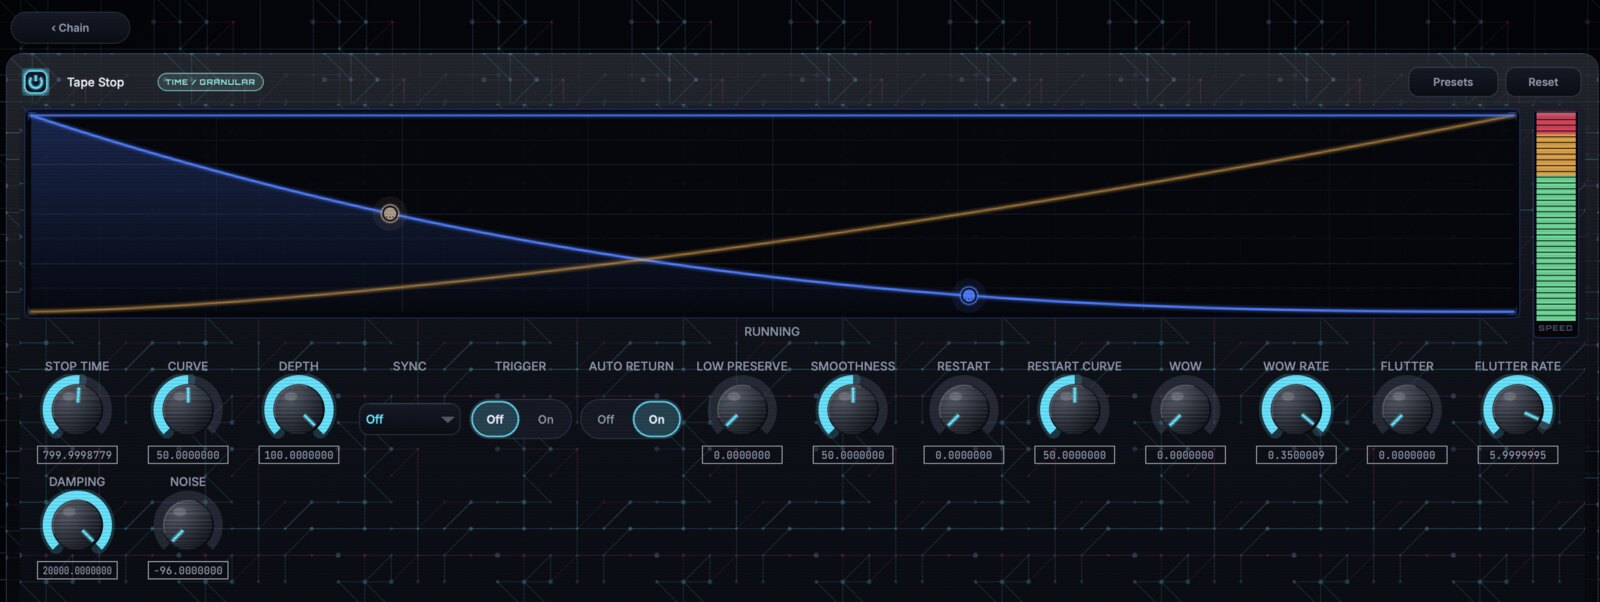The width and height of the screenshot is (1600, 602).
Task: Click the Stop Time knob
Action: [x=77, y=409]
